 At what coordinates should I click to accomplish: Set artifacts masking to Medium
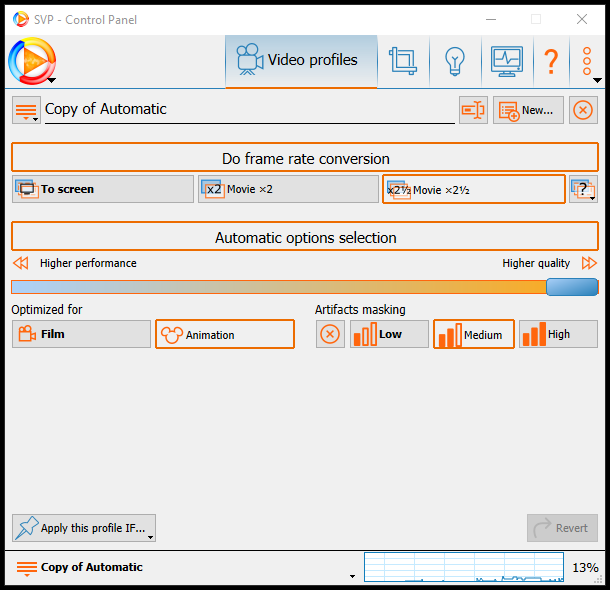pos(474,334)
